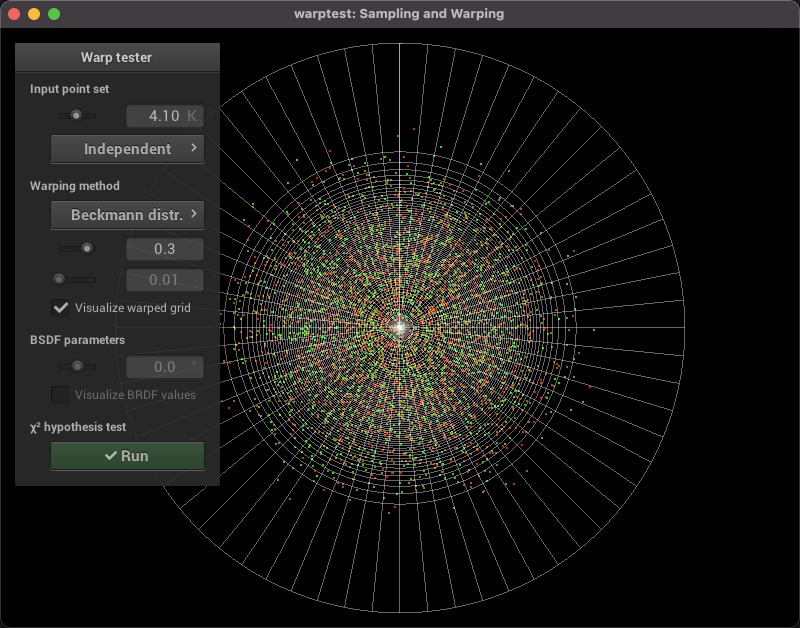The image size is (800, 628).
Task: Click the BSDF 0.0 degree value field
Action: point(164,367)
